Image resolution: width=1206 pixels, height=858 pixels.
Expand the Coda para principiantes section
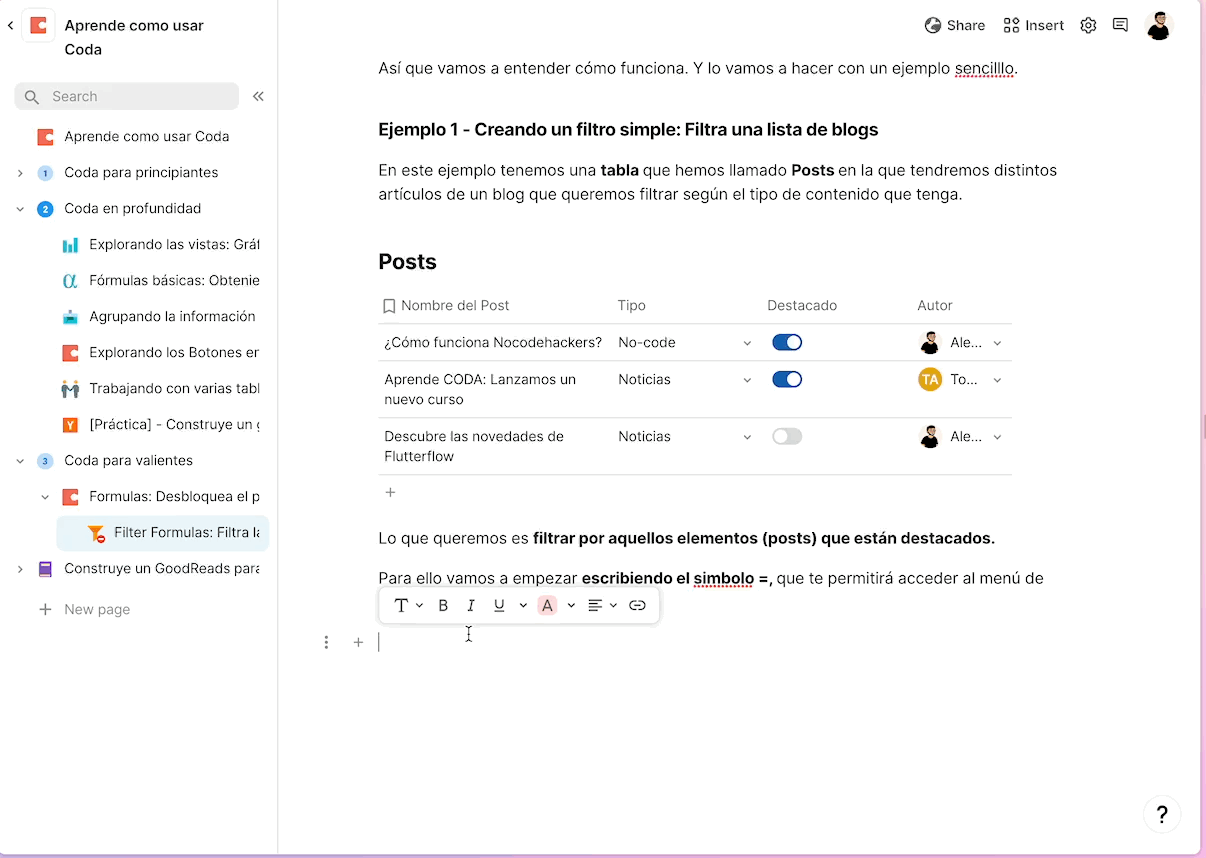20,173
